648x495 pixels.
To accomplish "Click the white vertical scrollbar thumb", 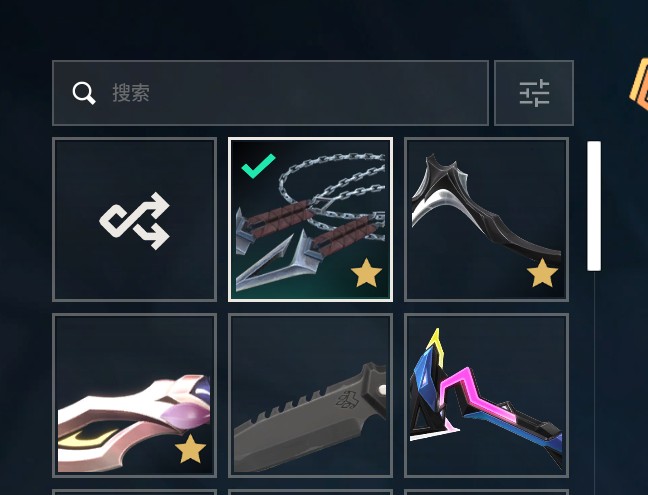I will (594, 206).
